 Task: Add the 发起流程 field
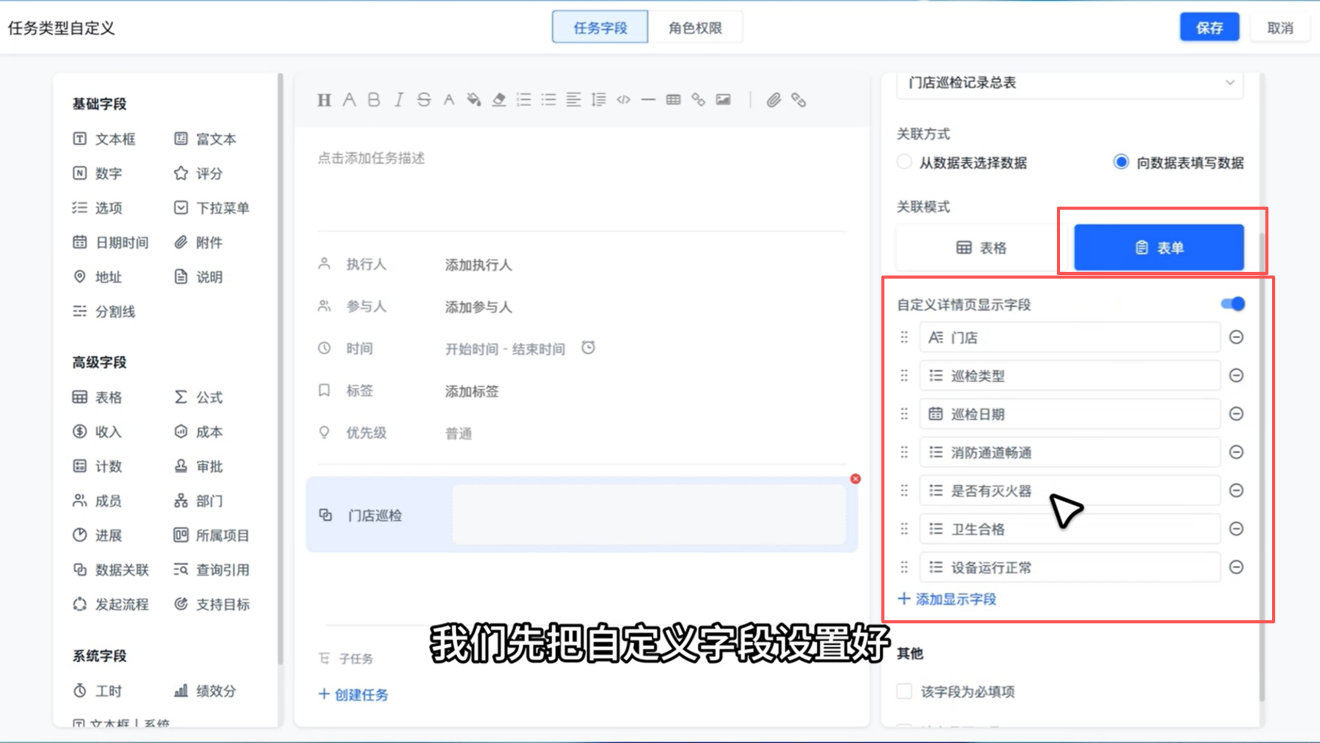click(111, 604)
